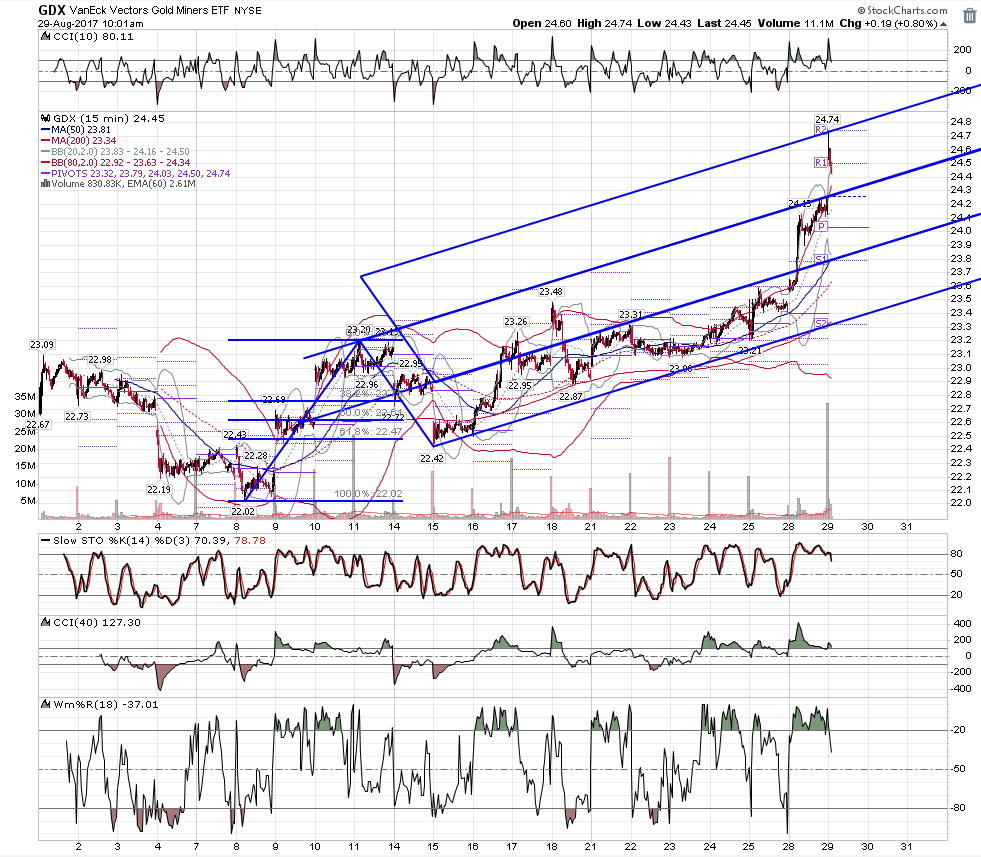Click the 'Last 24.45' header value
The height and width of the screenshot is (857, 981).
click(724, 23)
